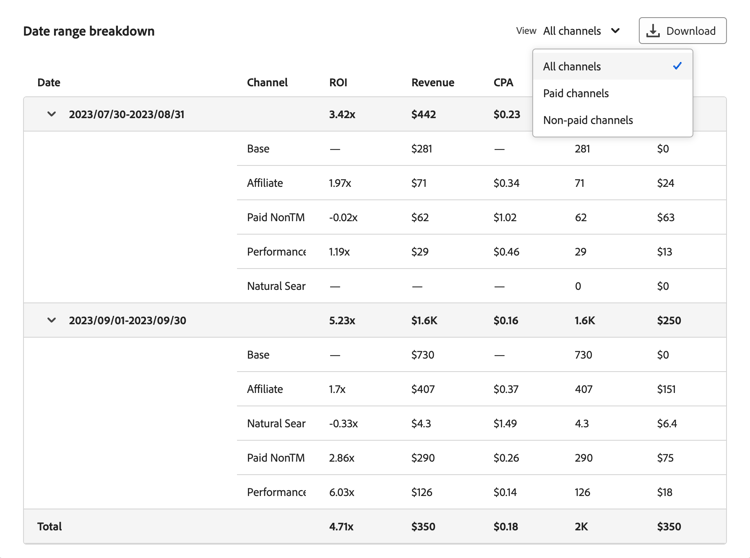The width and height of the screenshot is (750, 558).
Task: Click the Revenue column header
Action: pos(432,83)
